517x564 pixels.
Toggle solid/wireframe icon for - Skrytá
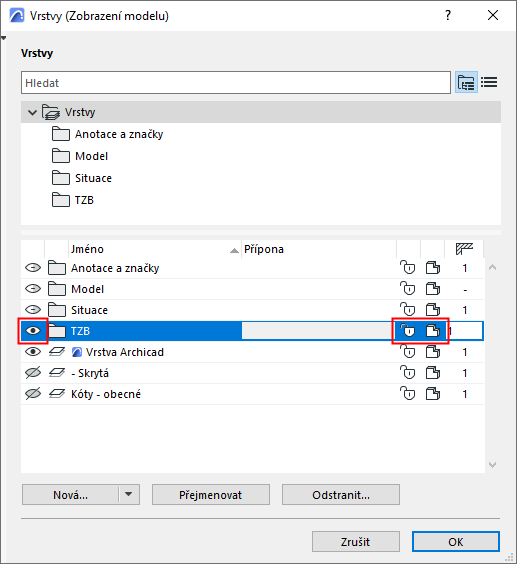click(432, 373)
